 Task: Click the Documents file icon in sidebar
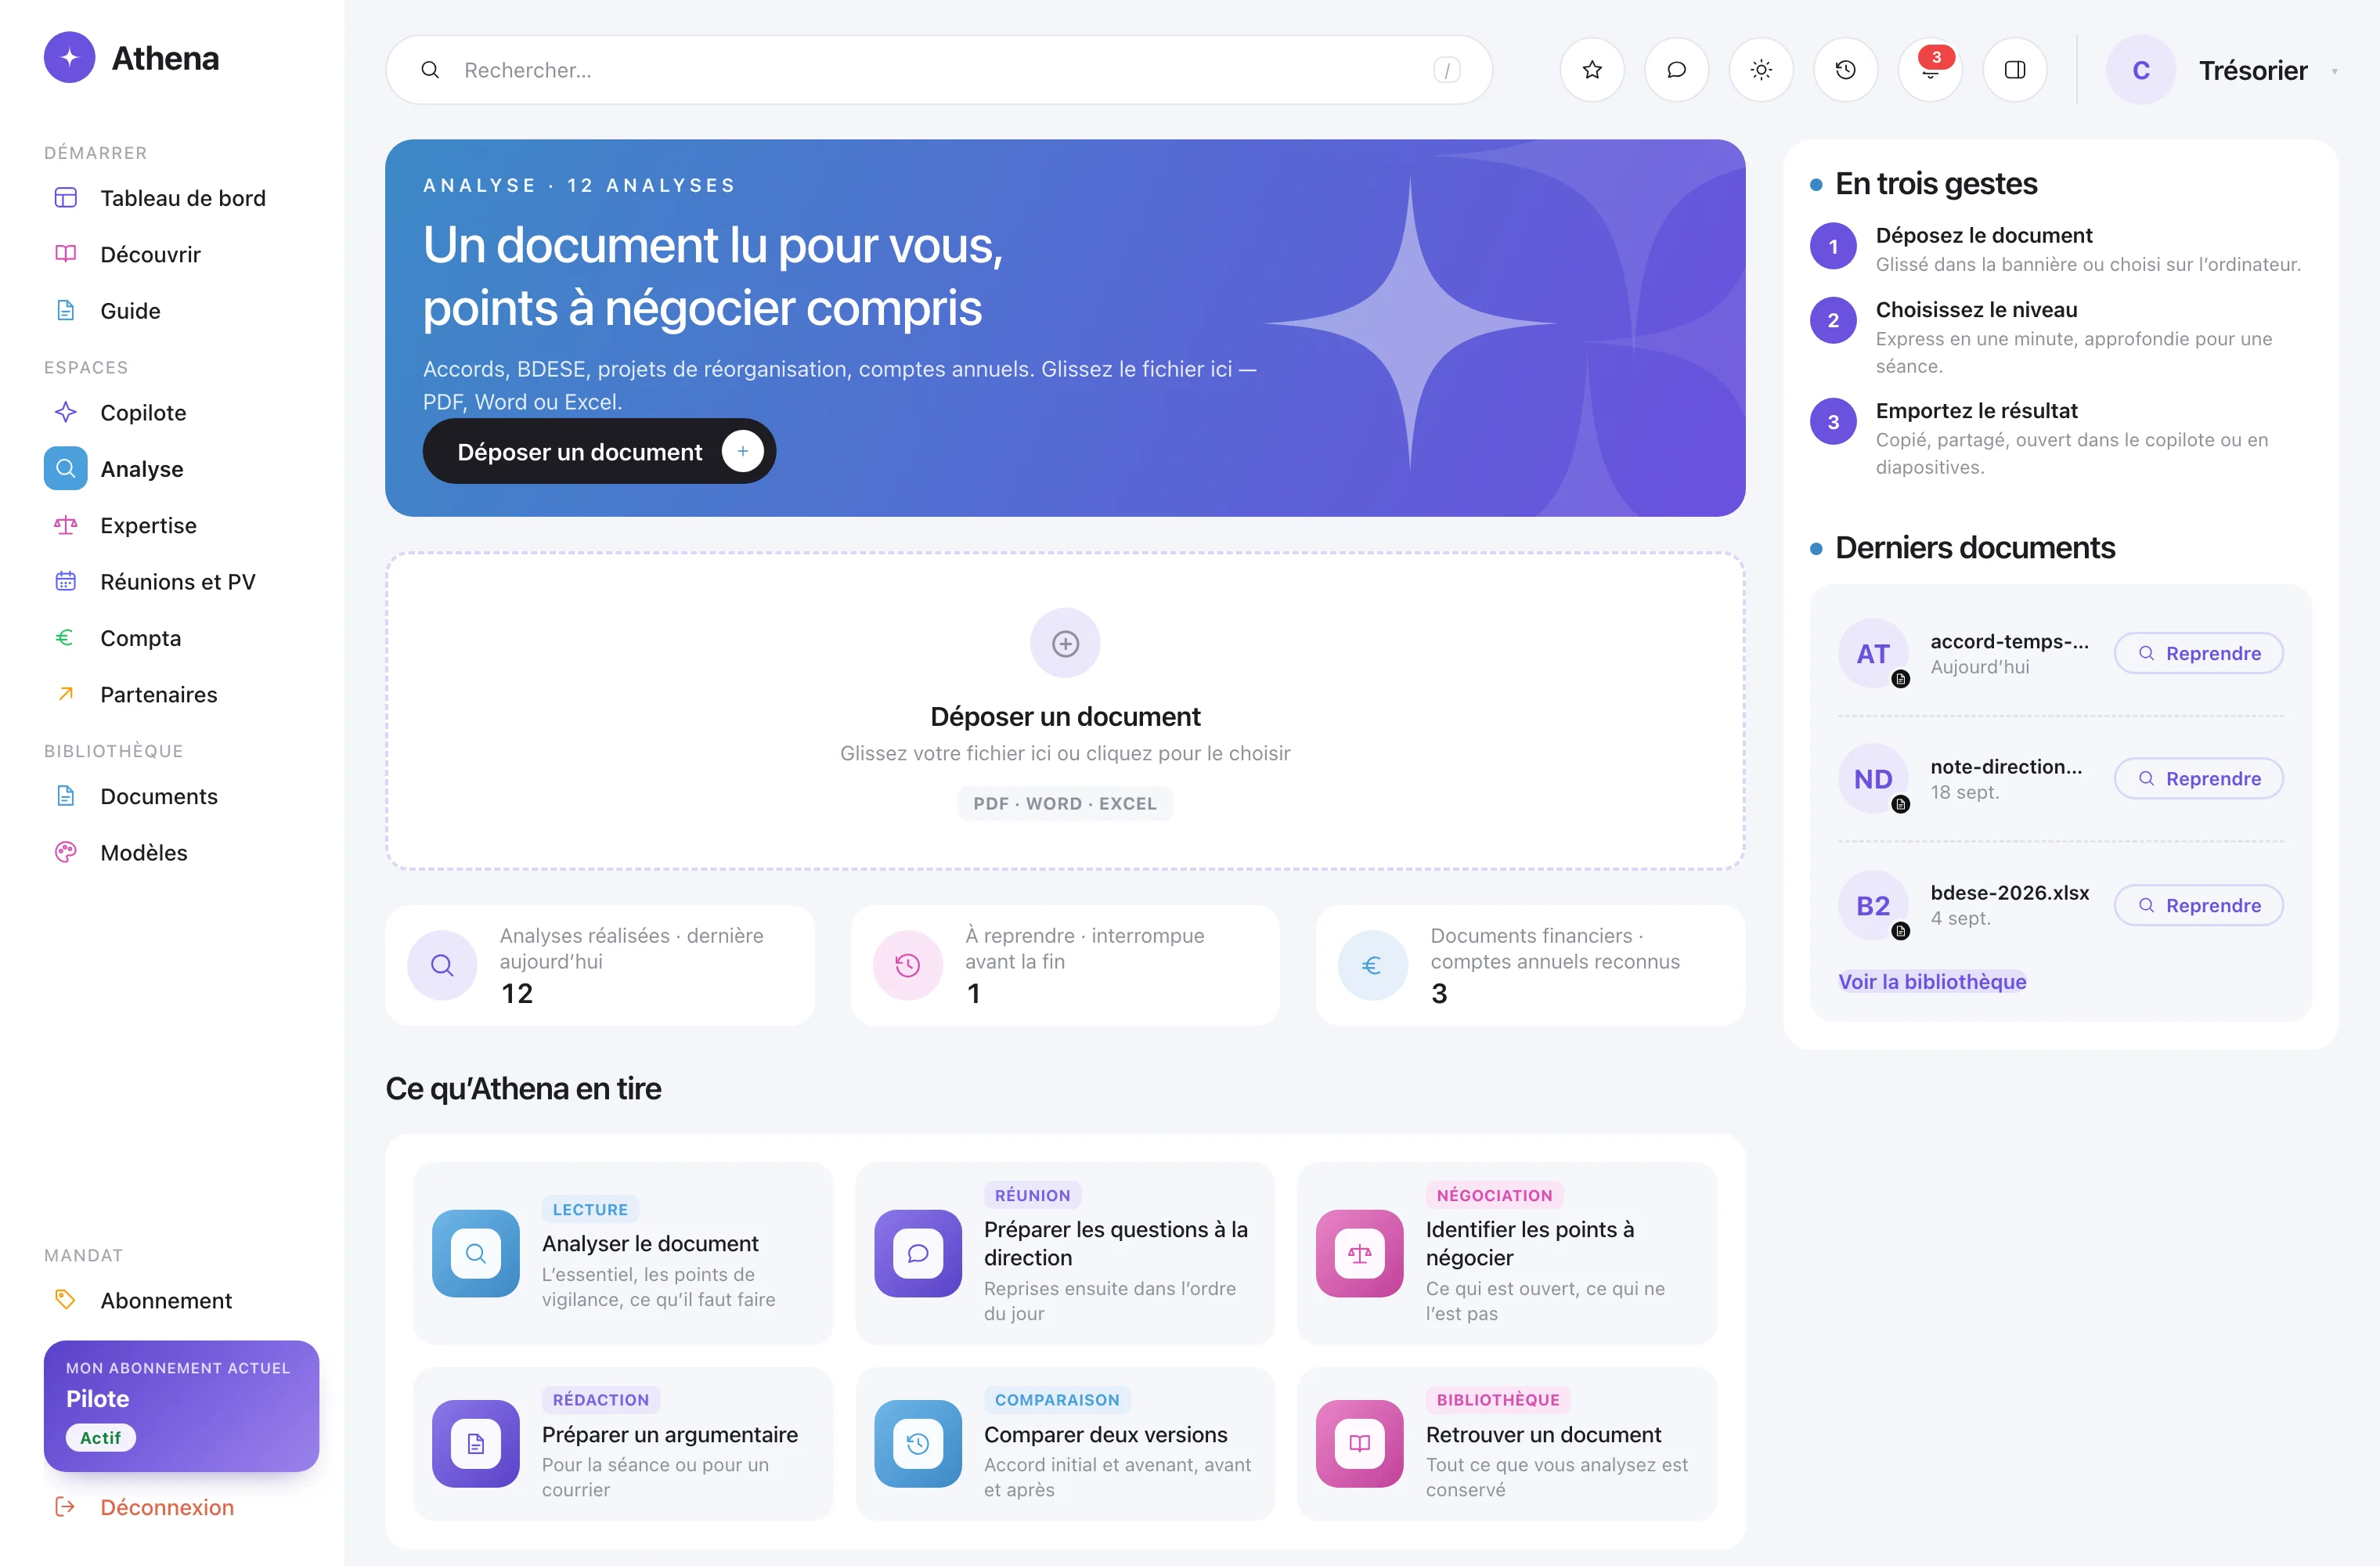[x=66, y=796]
